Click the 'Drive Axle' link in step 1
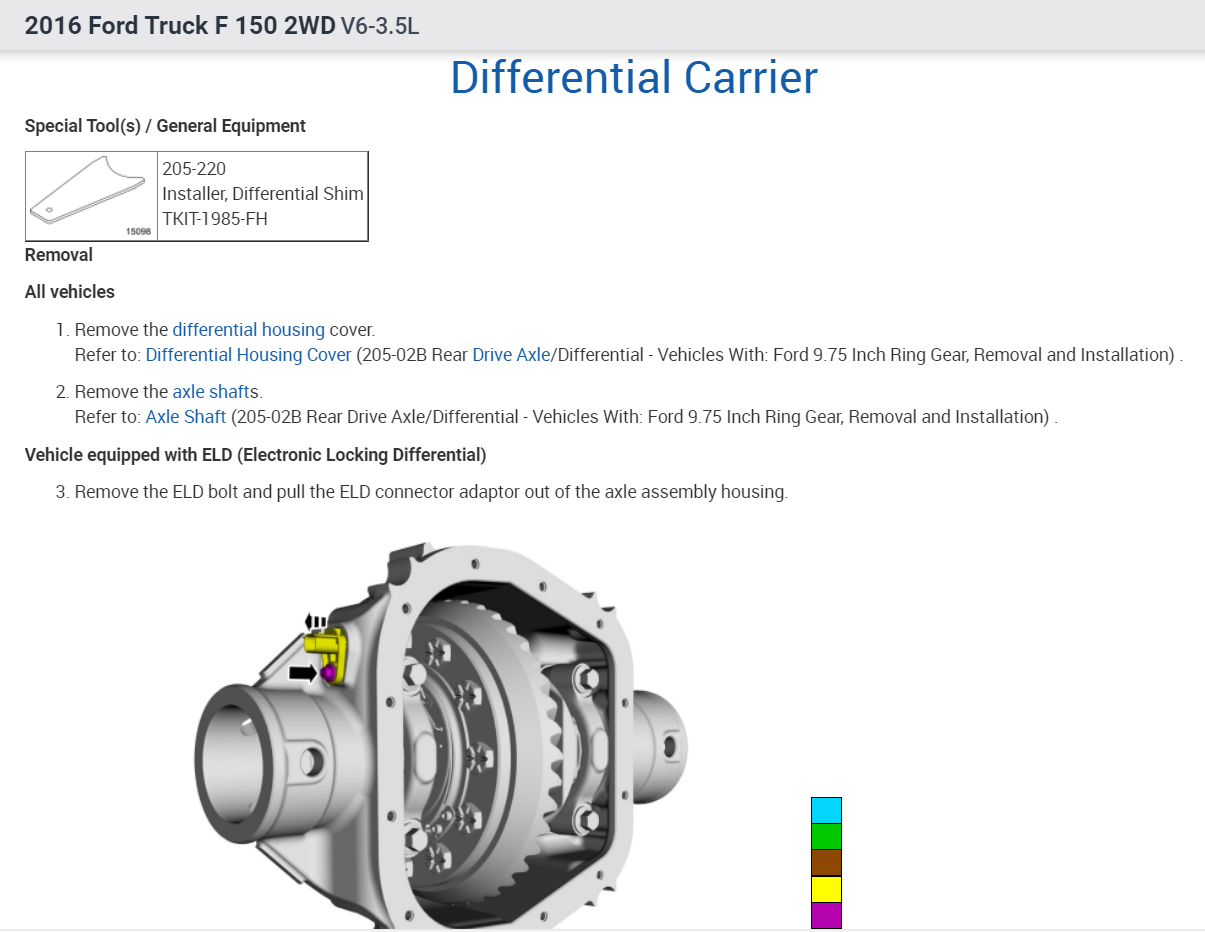1205x932 pixels. tap(511, 355)
